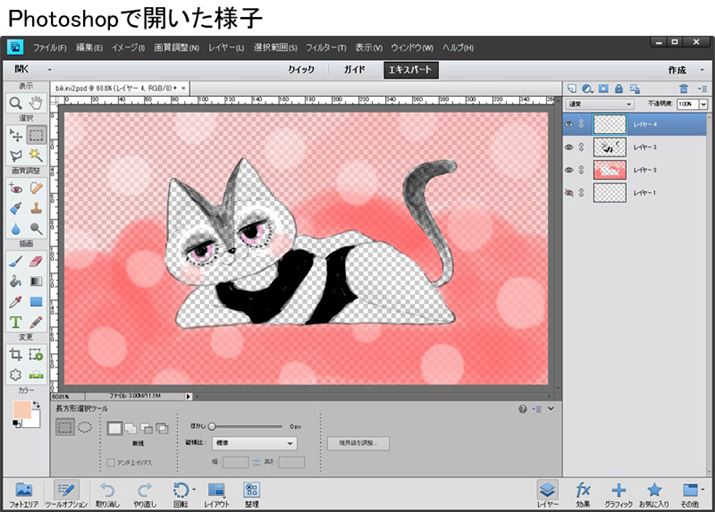Select the Eraser tool
This screenshot has width=715, height=512.
(36, 260)
